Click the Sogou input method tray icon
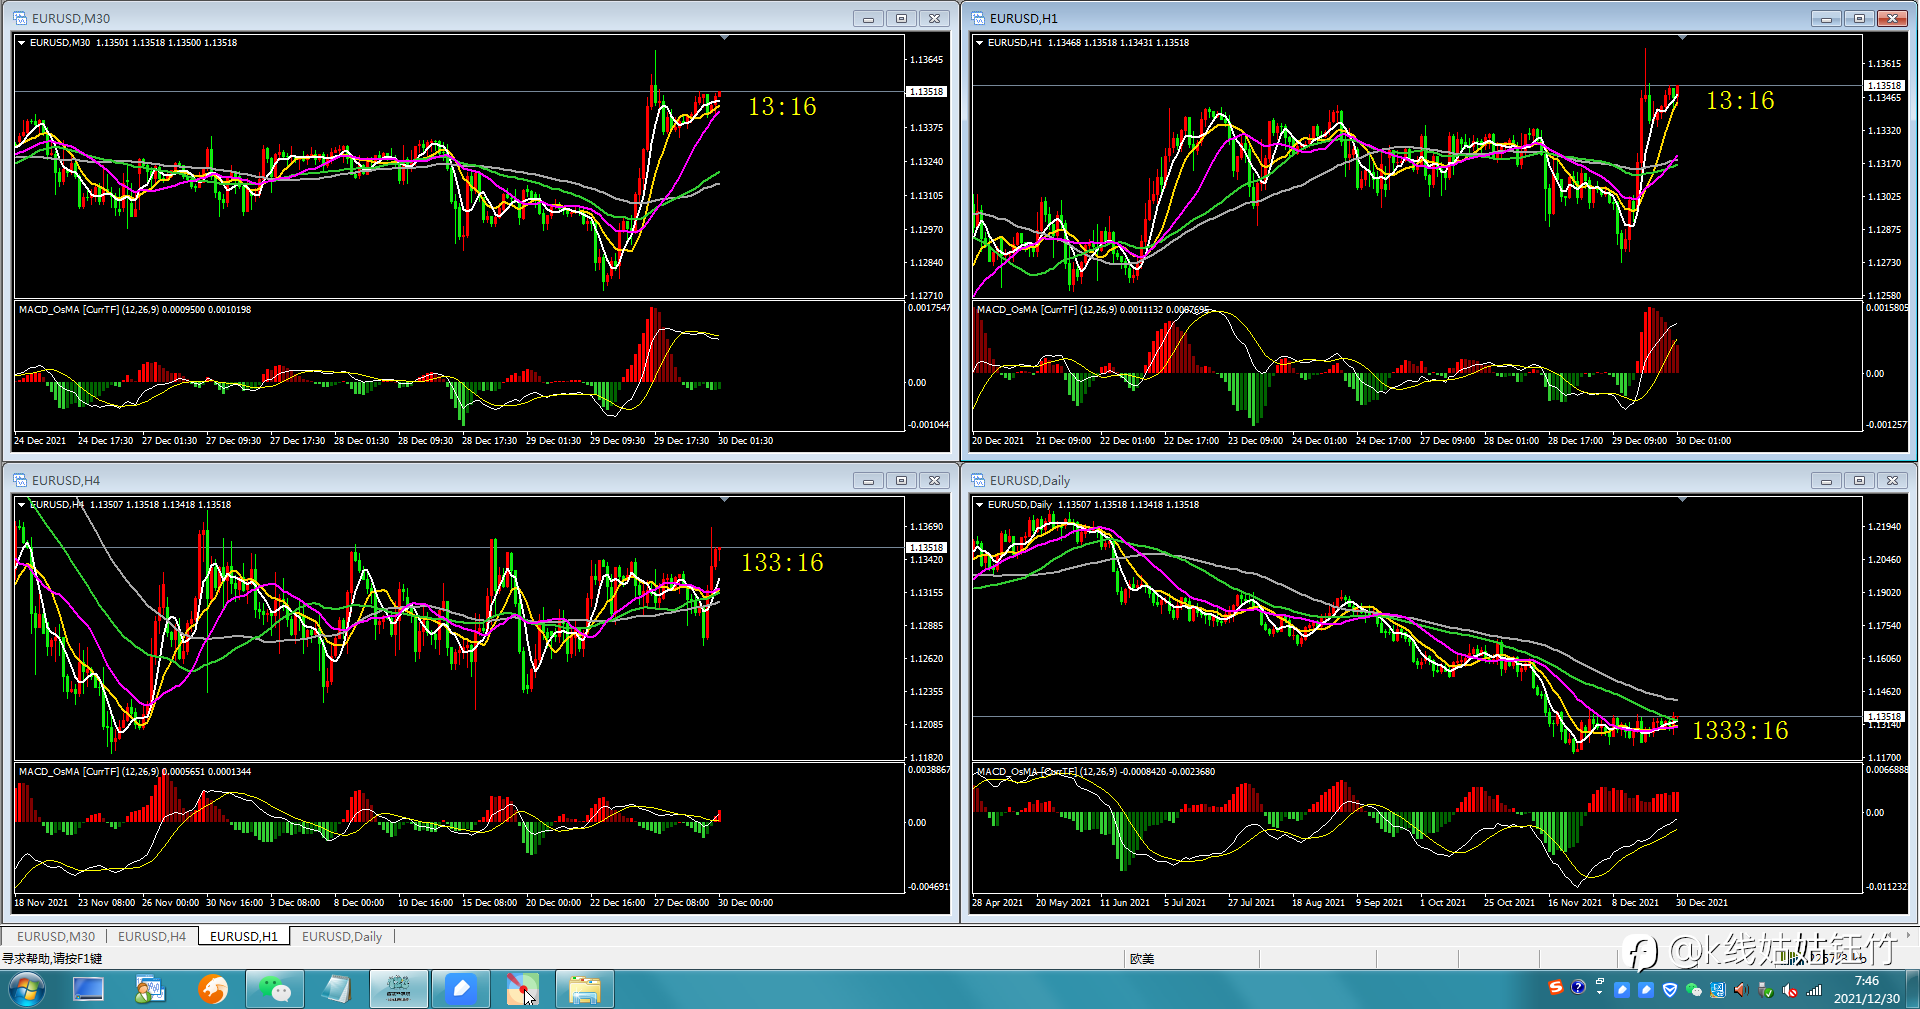 pos(1555,988)
